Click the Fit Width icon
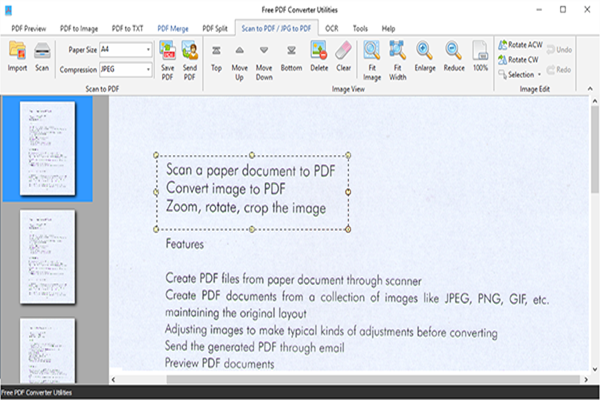The height and width of the screenshot is (400, 600). tap(397, 52)
